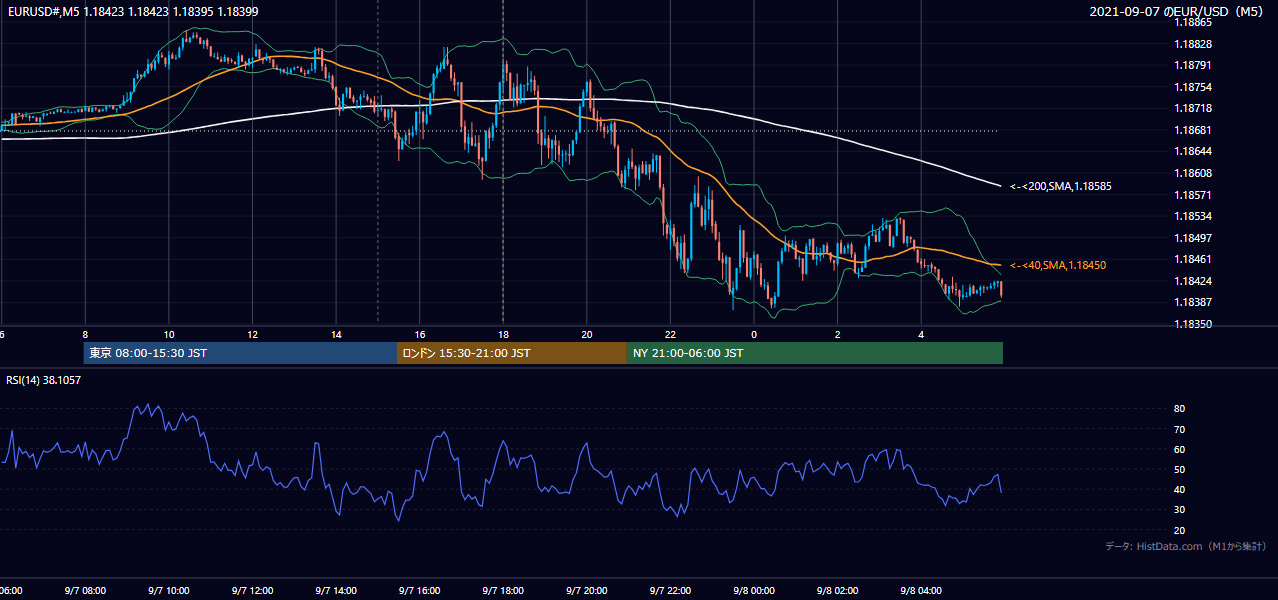Select the London 15:30-21:00 JST session bar
1278x600 pixels.
512,353
